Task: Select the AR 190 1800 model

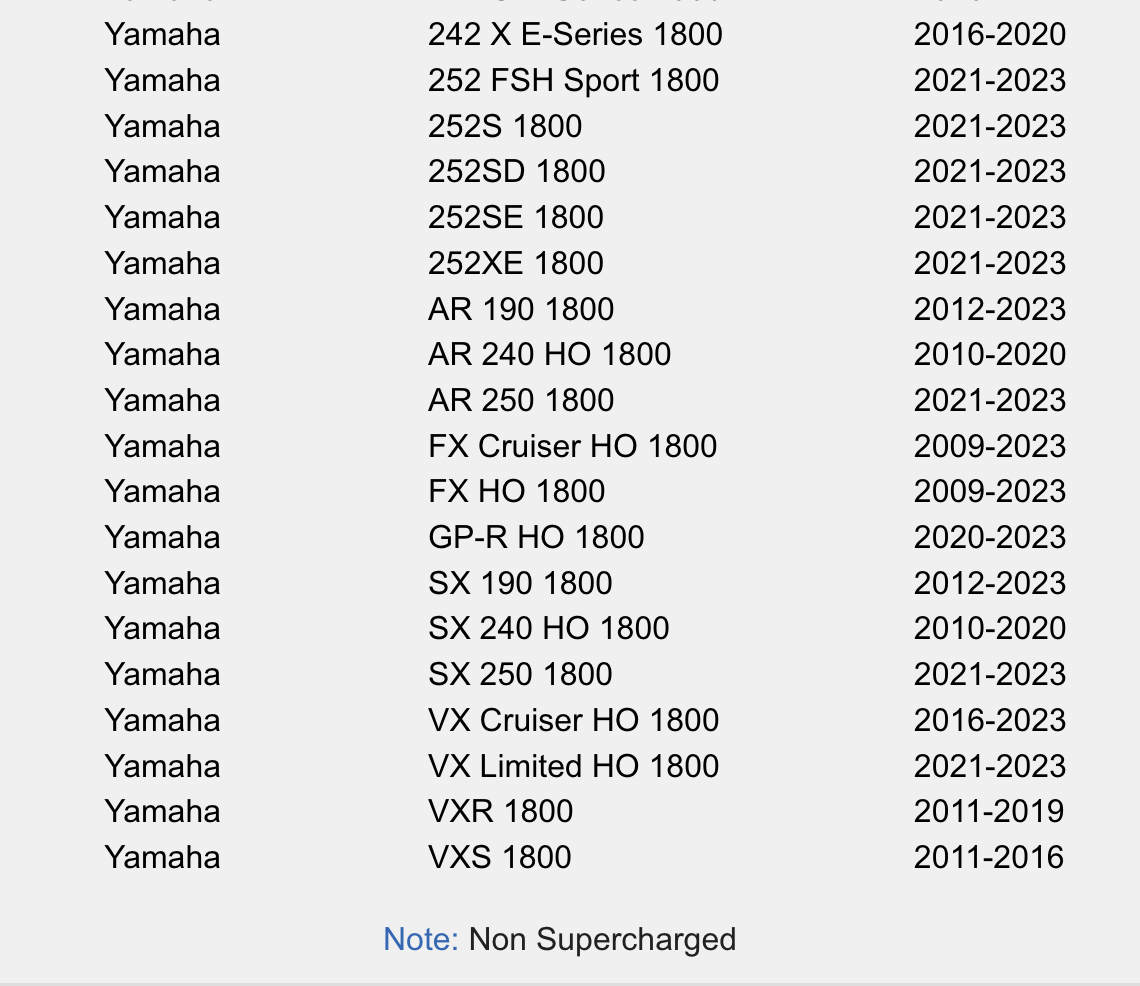Action: [x=520, y=310]
